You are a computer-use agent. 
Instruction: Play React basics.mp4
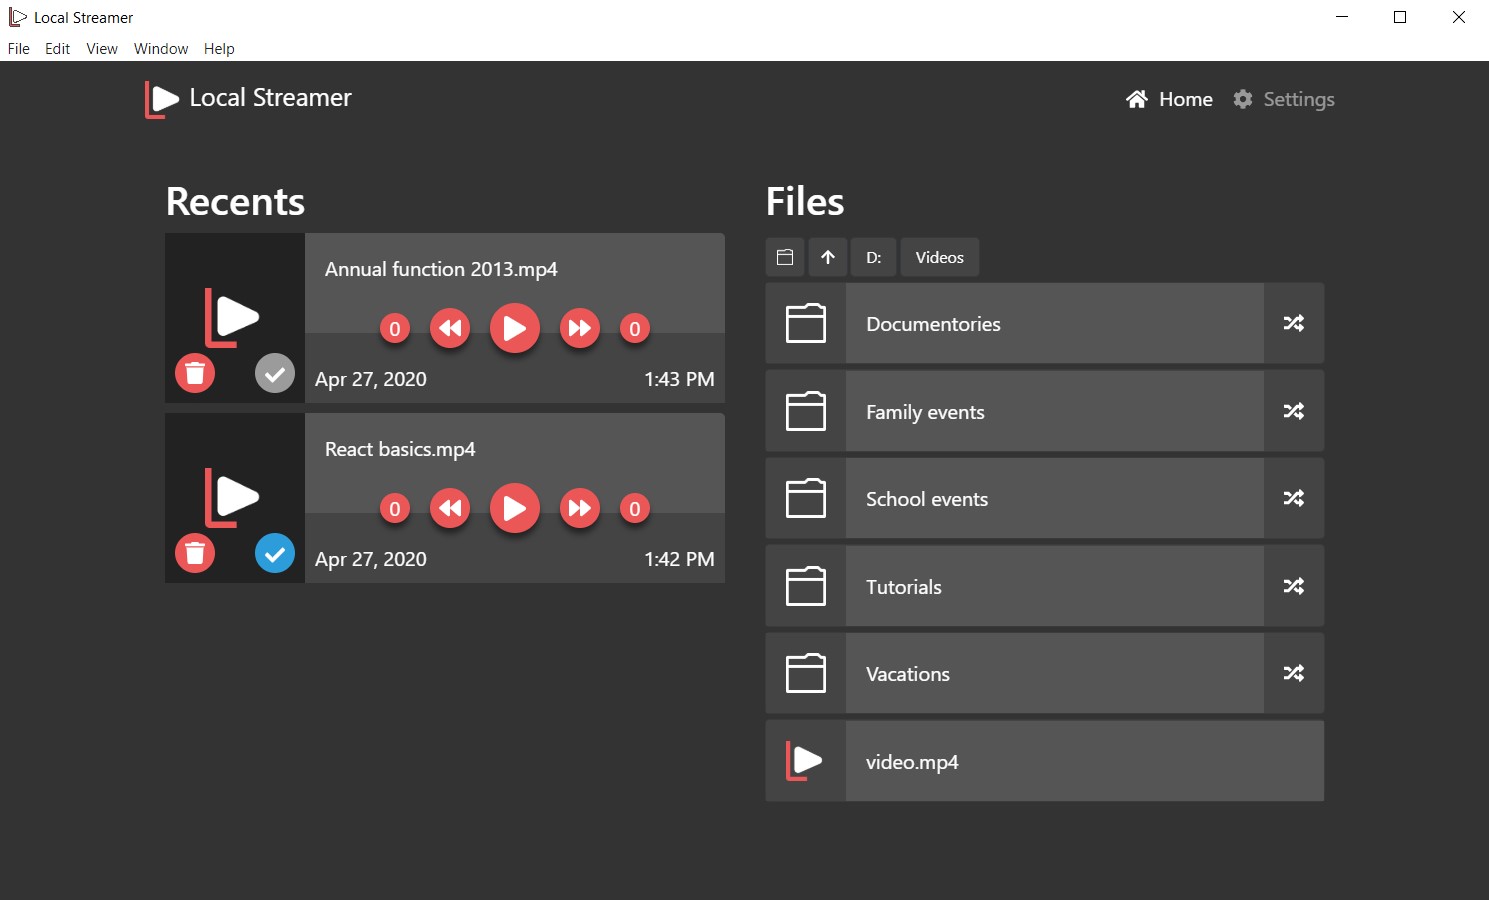515,508
